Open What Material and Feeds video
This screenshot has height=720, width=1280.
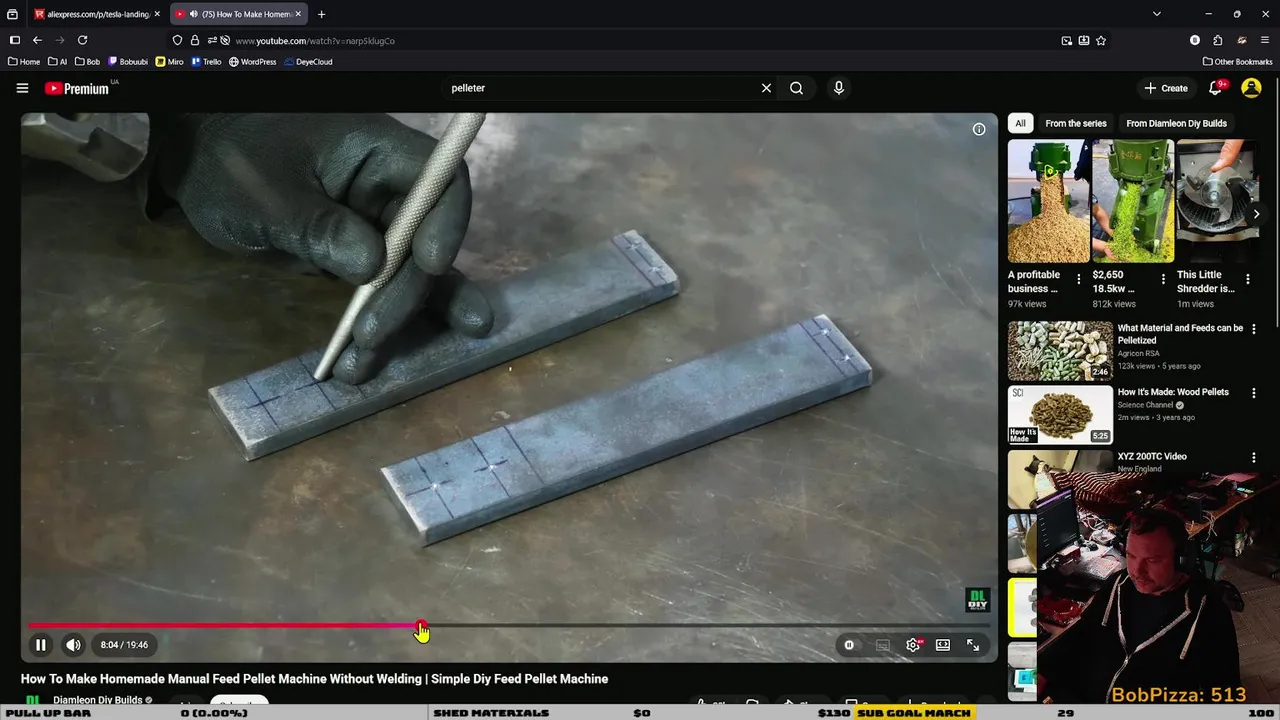(x=1180, y=334)
